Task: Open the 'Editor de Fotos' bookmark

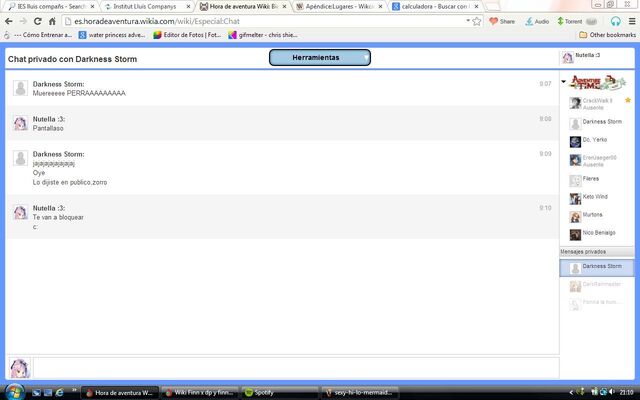Action: pyautogui.click(x=187, y=35)
